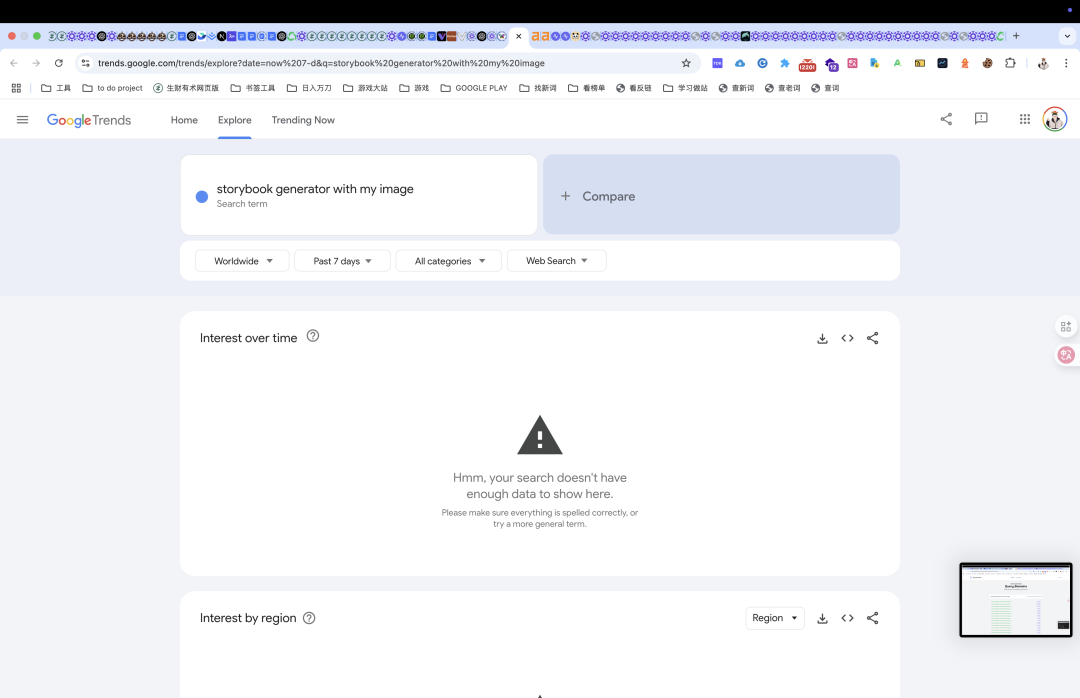The width and height of the screenshot is (1080, 698).
Task: Open embed code for Interest by region
Action: click(847, 618)
